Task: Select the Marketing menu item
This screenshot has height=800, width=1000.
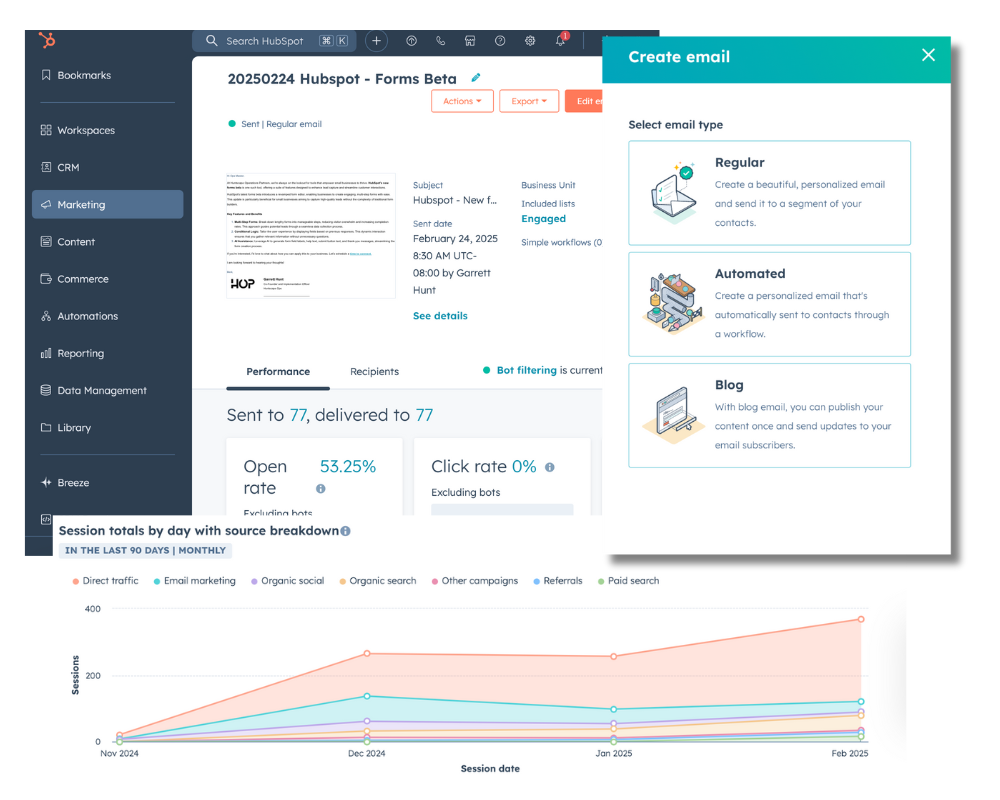Action: tap(108, 205)
